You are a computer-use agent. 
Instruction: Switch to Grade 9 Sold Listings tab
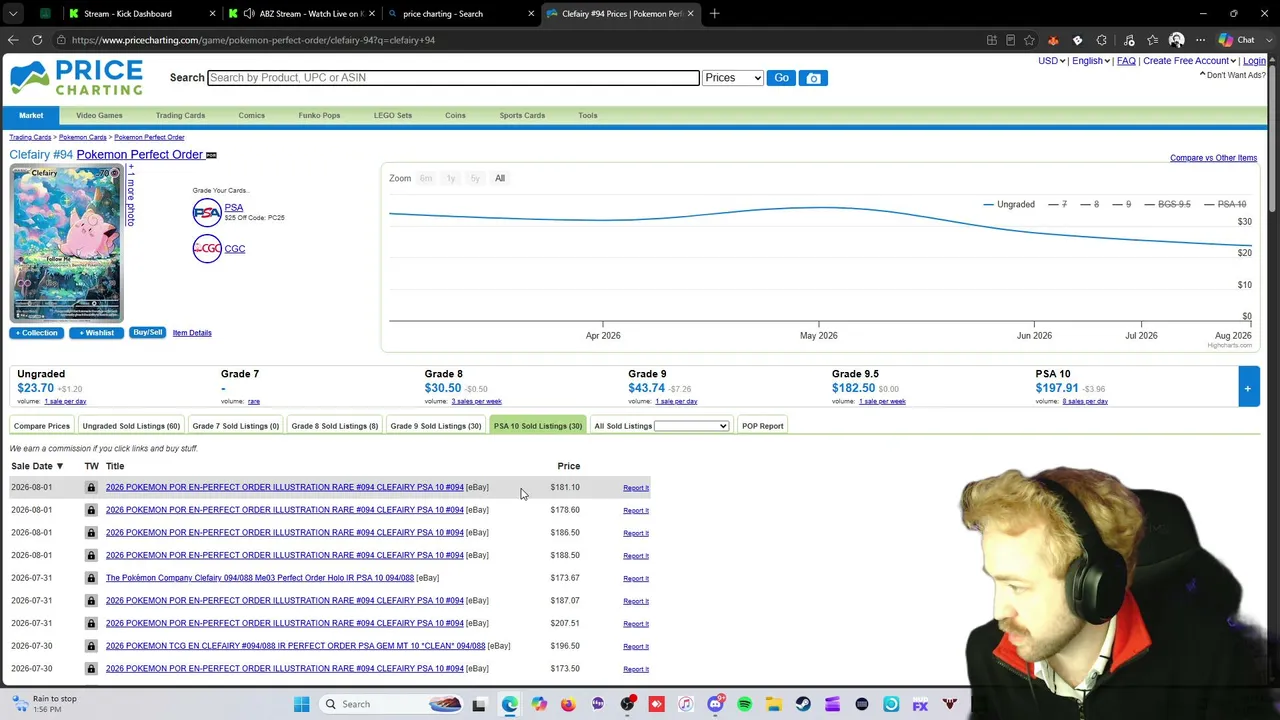click(x=436, y=426)
